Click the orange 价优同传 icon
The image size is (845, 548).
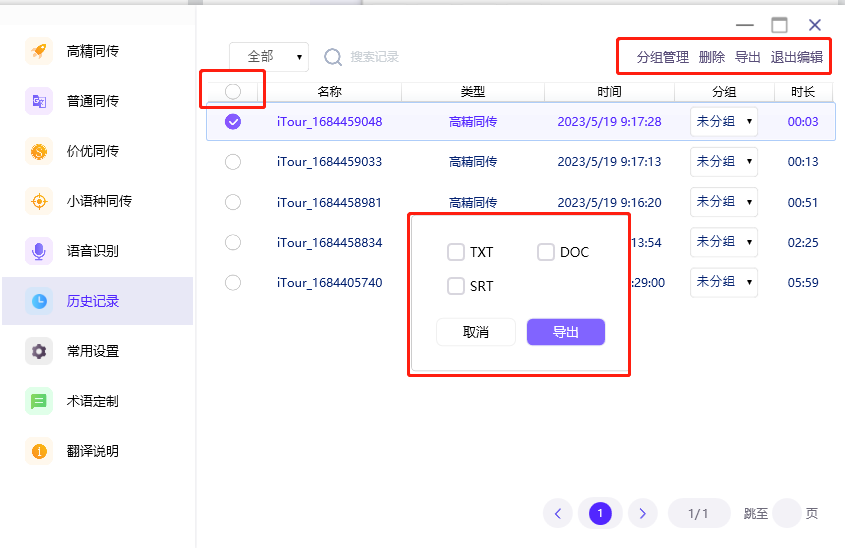(39, 151)
